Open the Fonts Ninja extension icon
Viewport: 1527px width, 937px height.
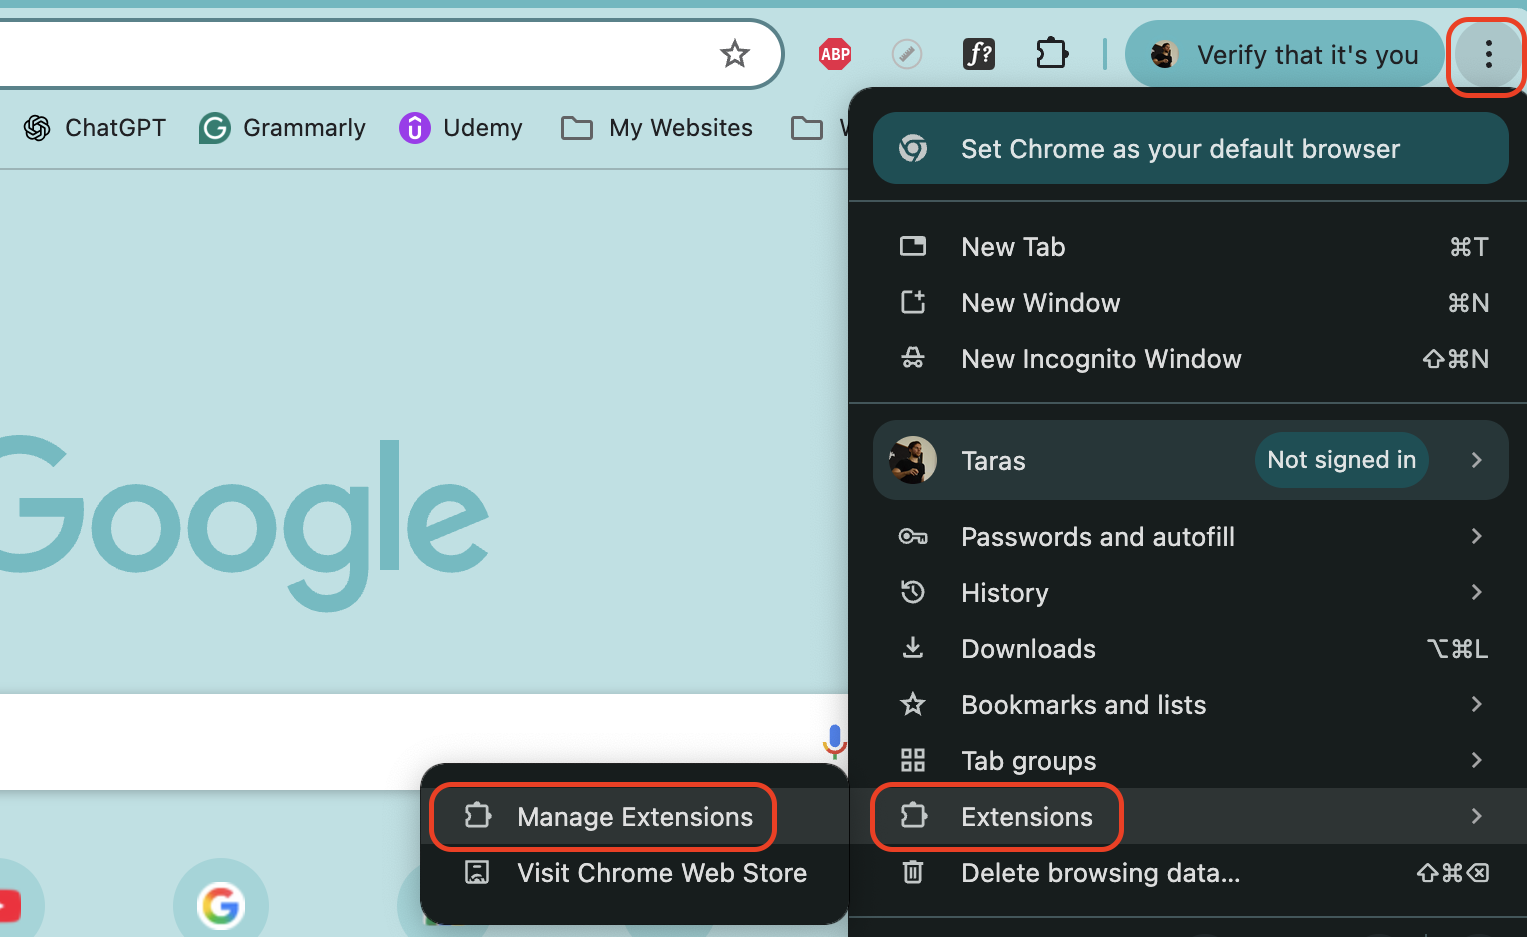click(979, 54)
